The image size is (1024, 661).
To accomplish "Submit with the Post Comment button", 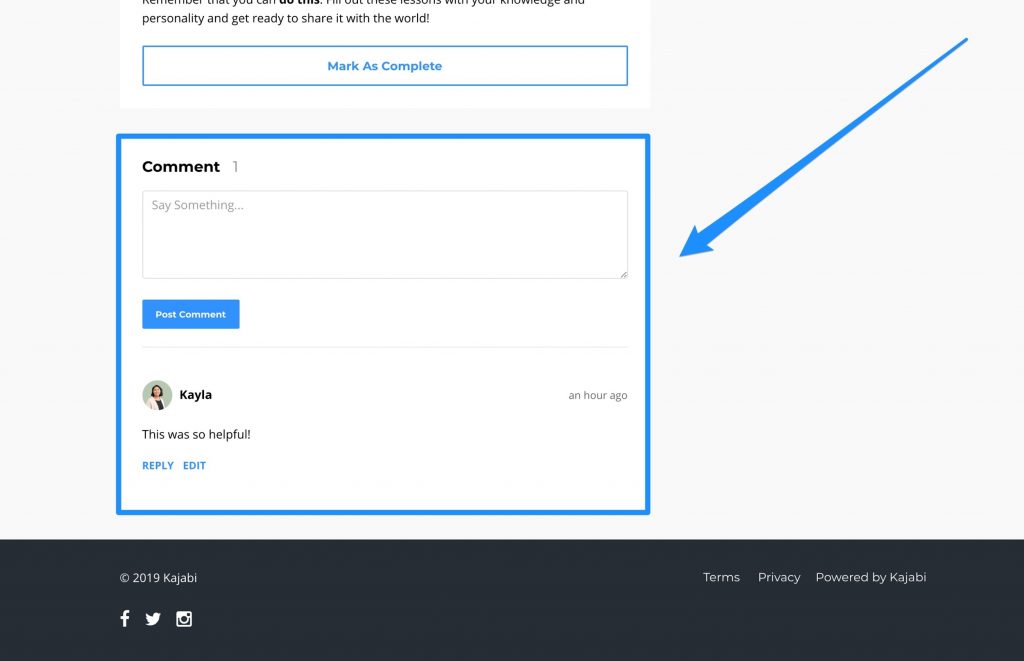I will (x=190, y=314).
